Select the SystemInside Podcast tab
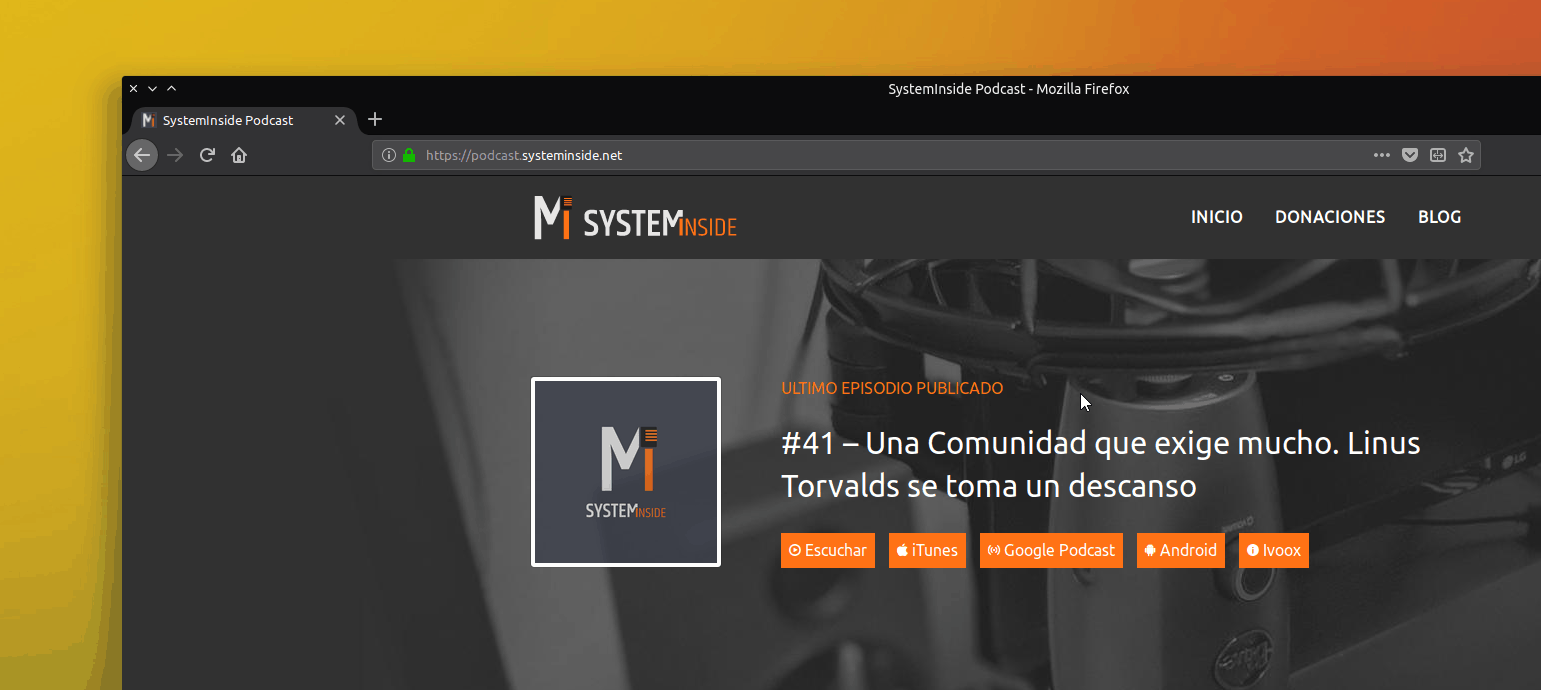This screenshot has width=1541, height=690. pos(228,120)
